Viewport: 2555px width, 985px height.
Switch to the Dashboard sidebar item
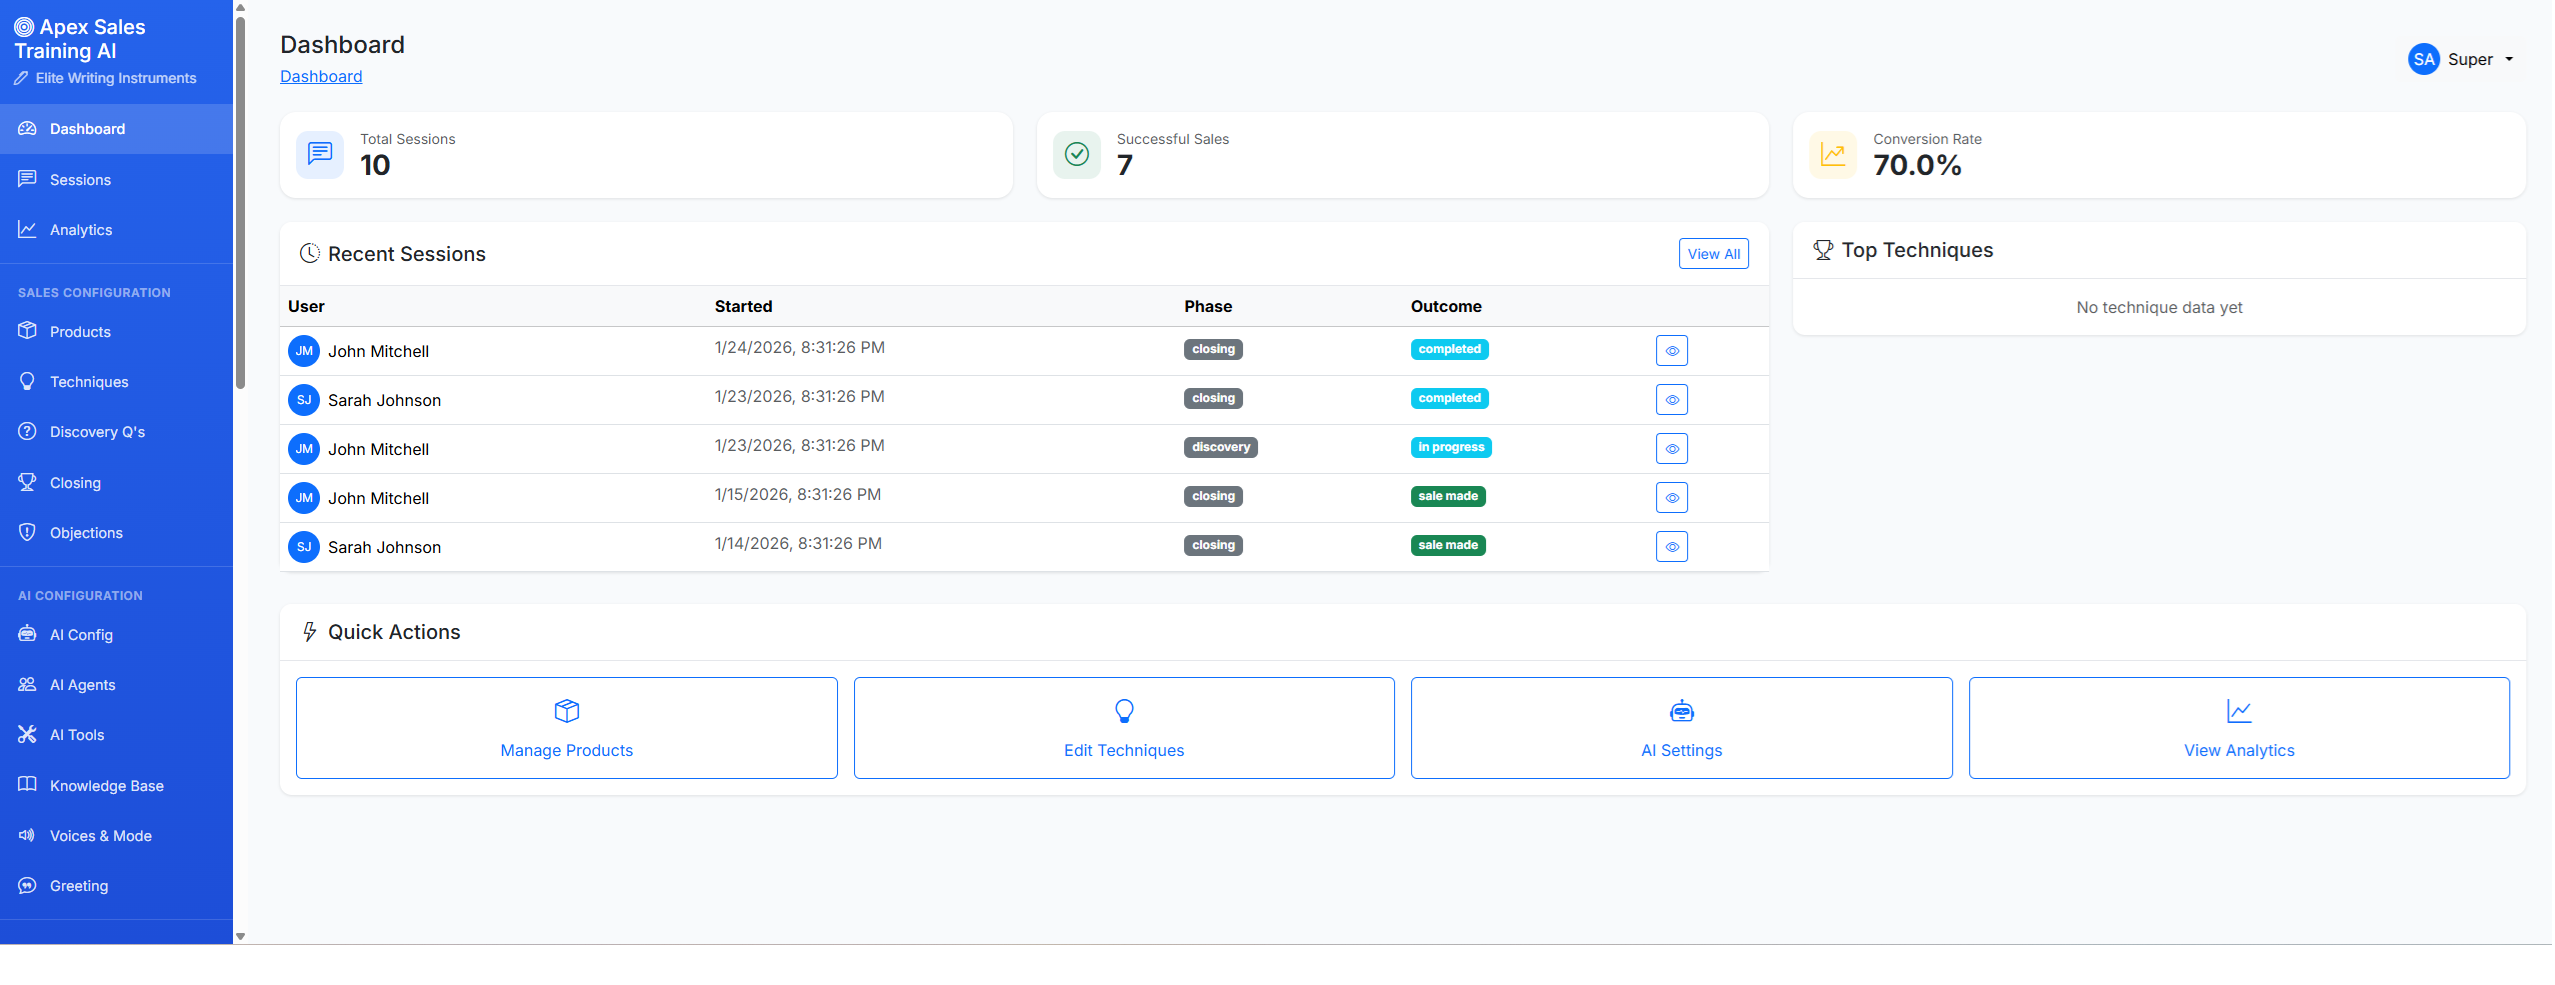pyautogui.click(x=87, y=128)
